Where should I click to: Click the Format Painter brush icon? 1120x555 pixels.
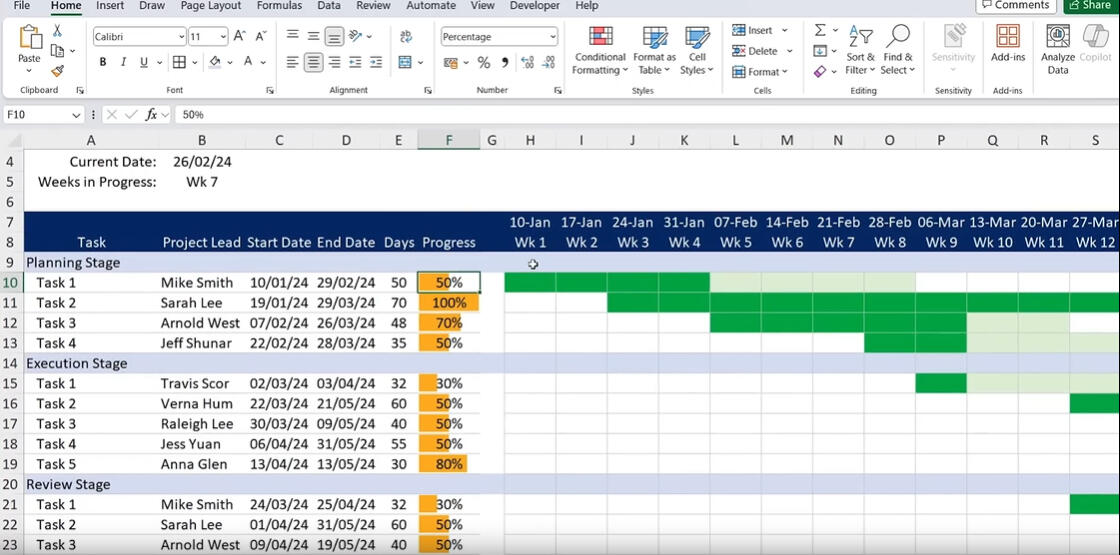point(58,71)
